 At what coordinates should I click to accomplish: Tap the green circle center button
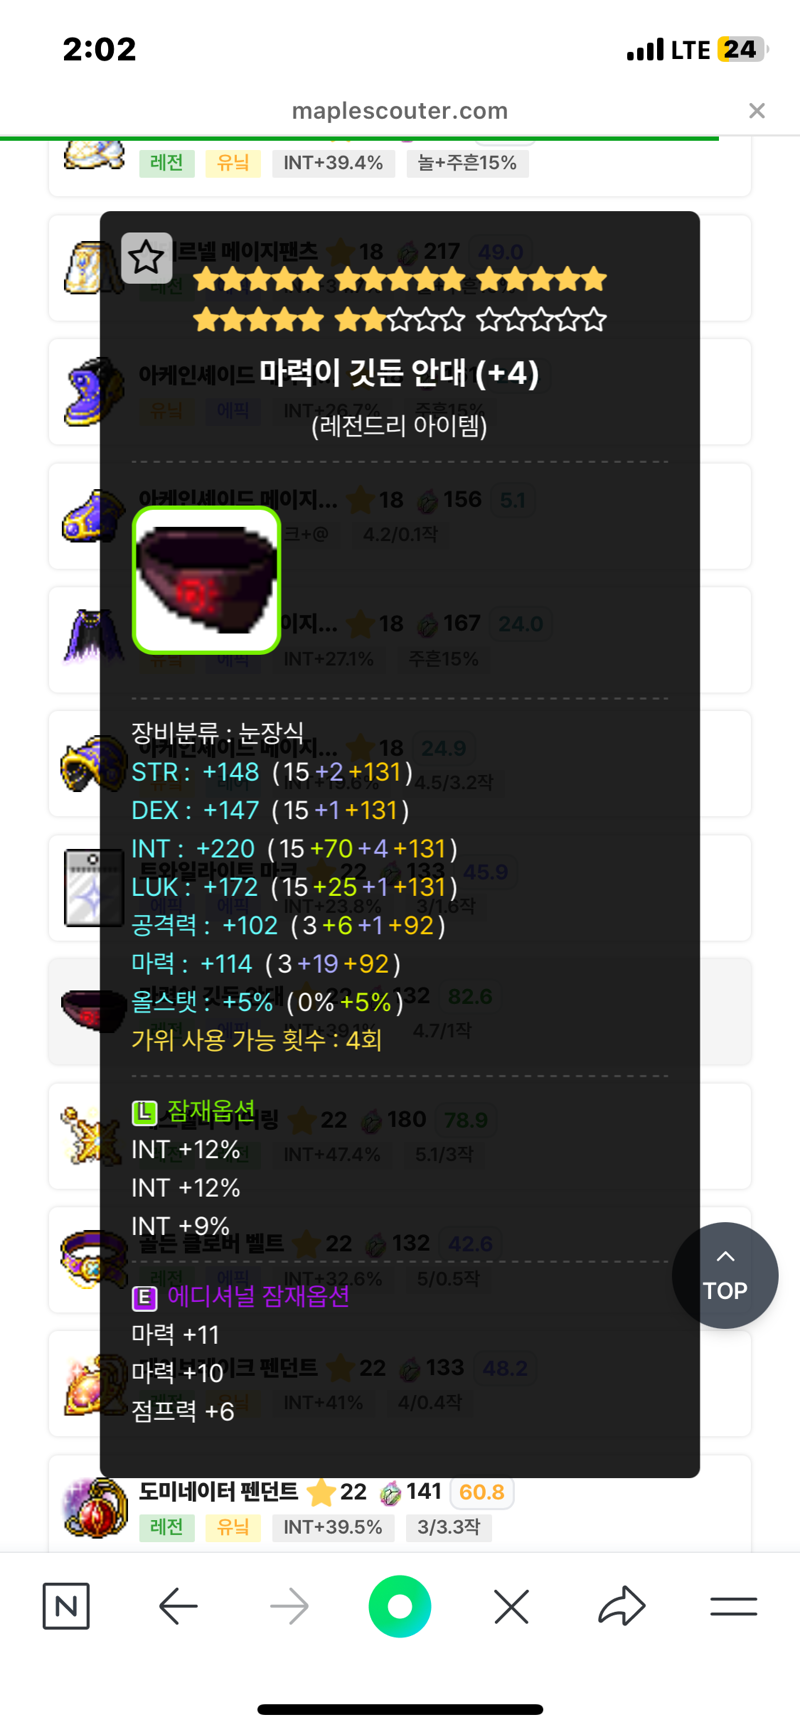[x=400, y=1606]
